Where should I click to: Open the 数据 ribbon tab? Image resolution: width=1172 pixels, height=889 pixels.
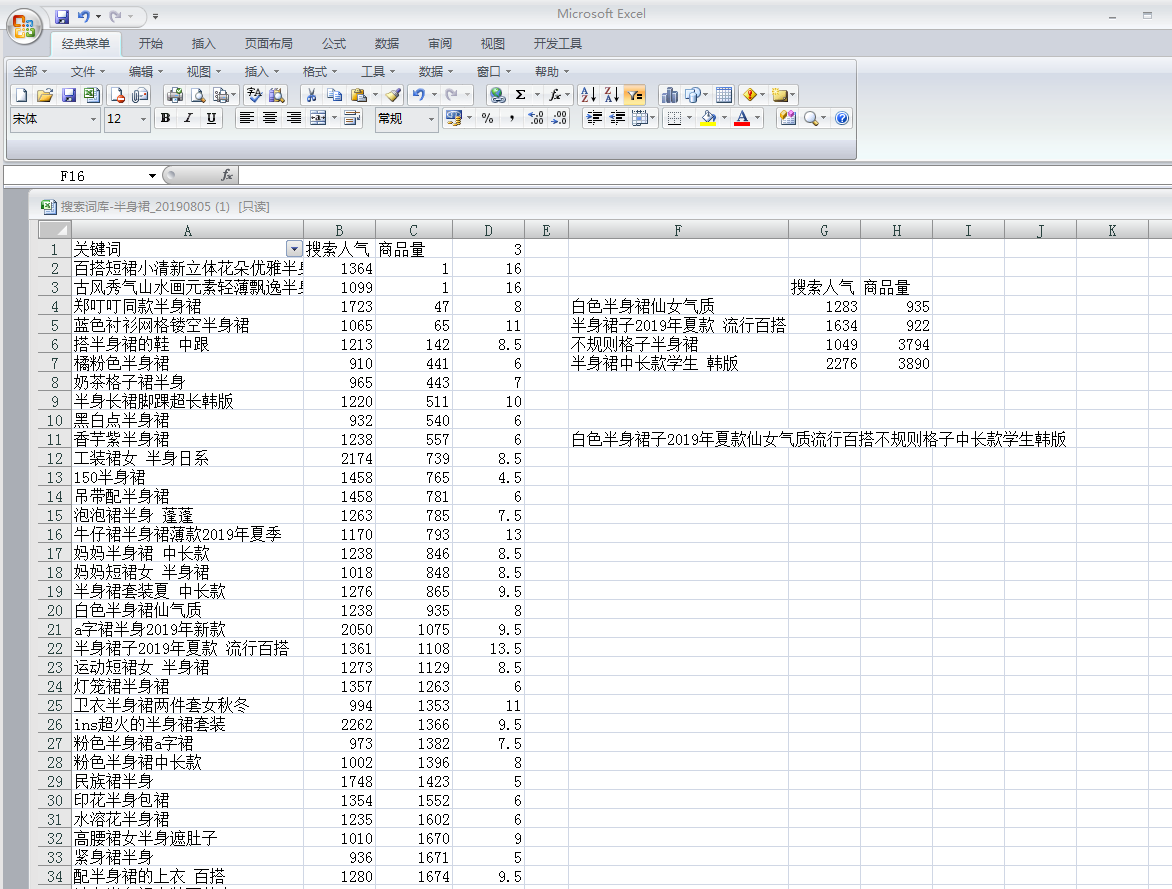tap(387, 44)
